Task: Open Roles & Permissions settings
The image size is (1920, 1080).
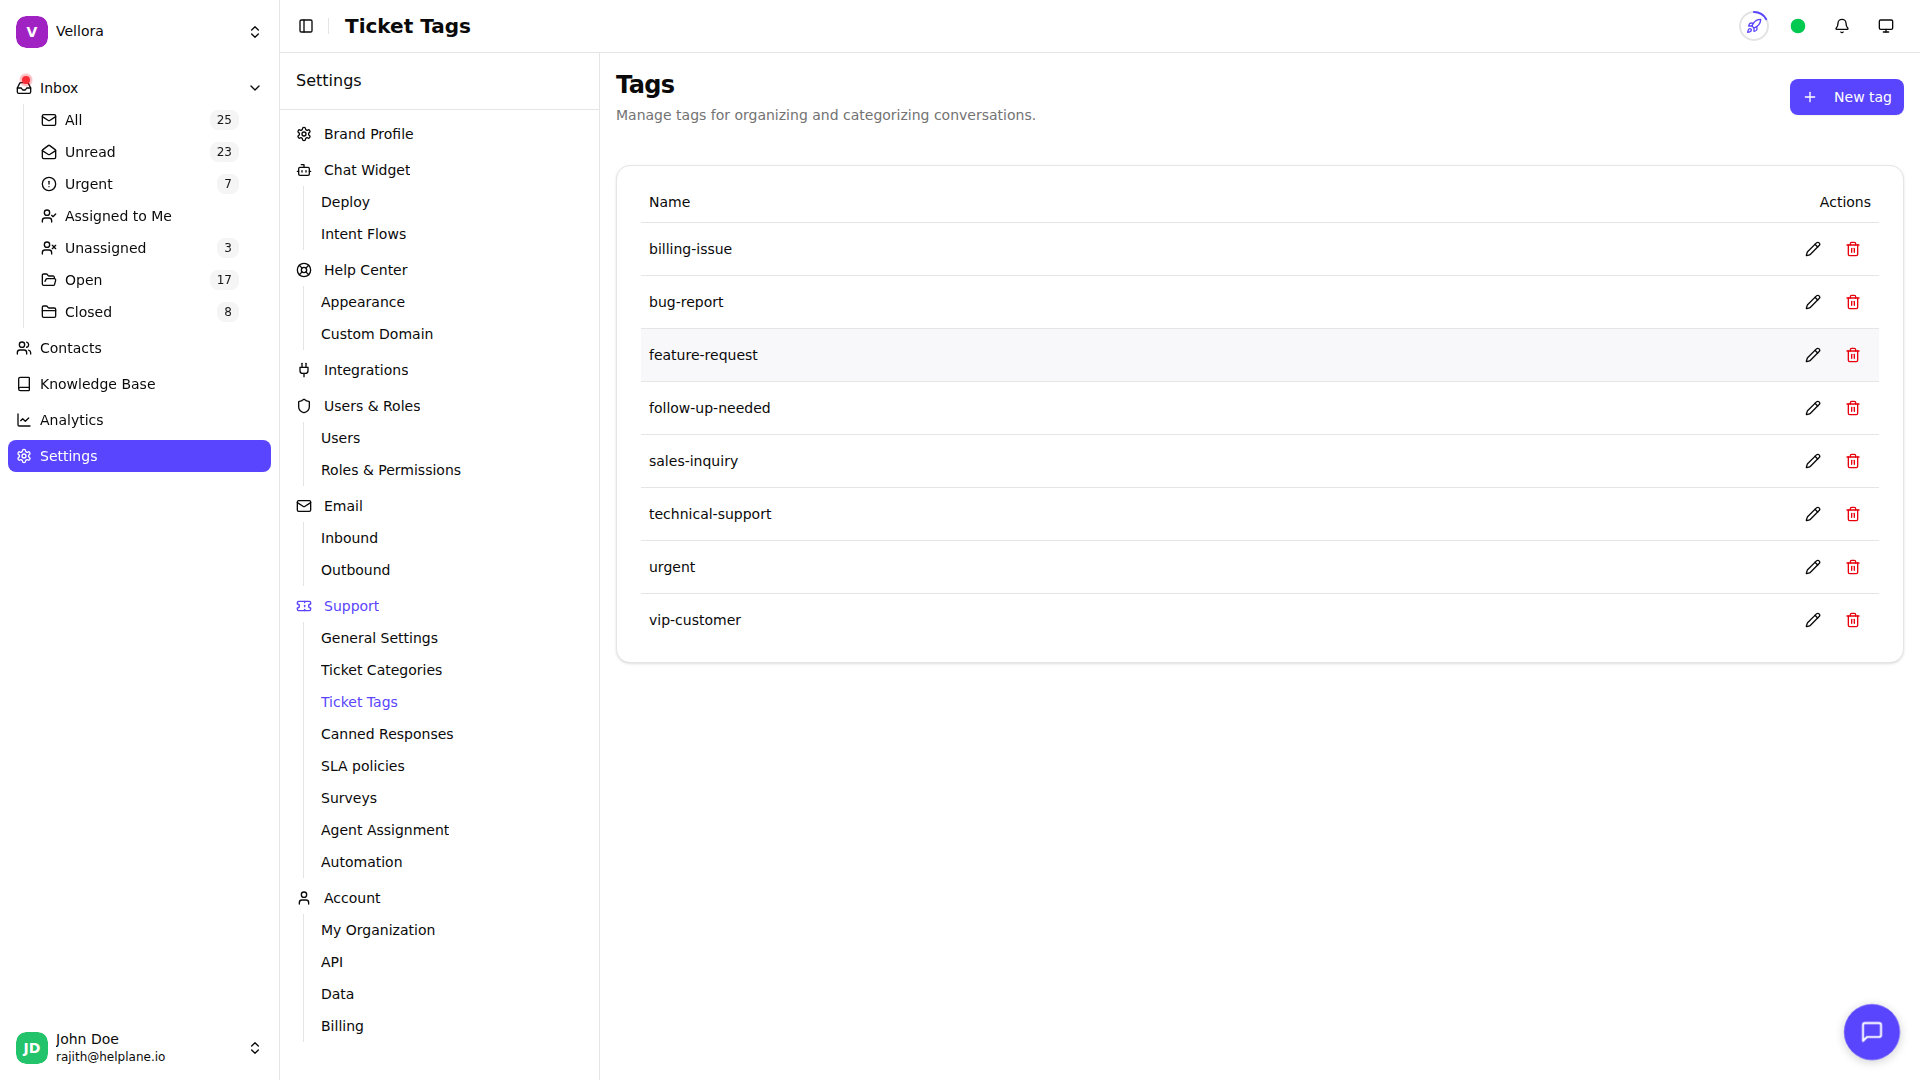Action: pos(391,470)
